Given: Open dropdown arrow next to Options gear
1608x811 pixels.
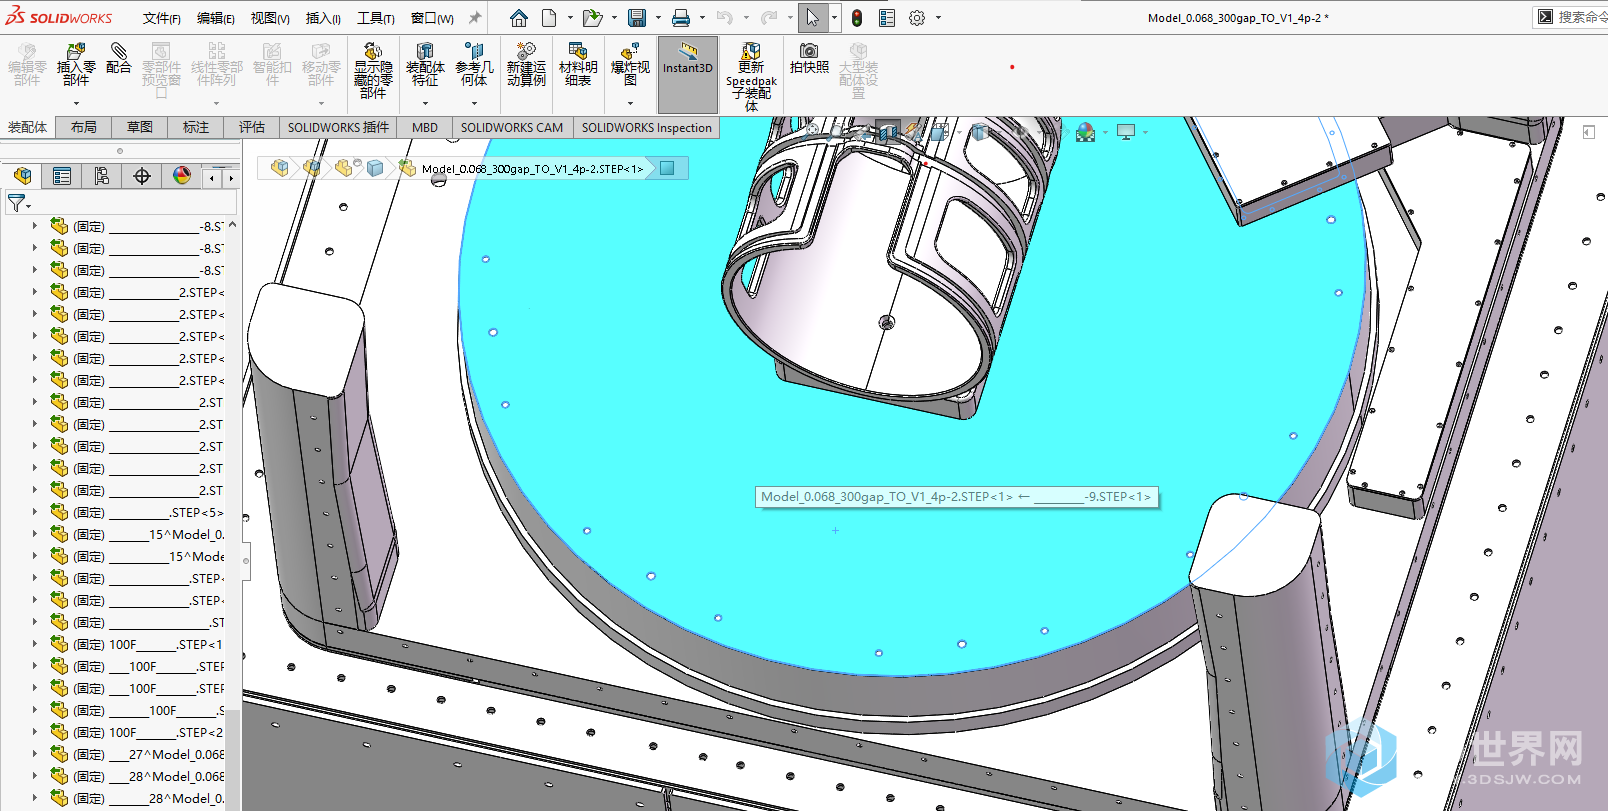Looking at the screenshot, I should click(938, 18).
